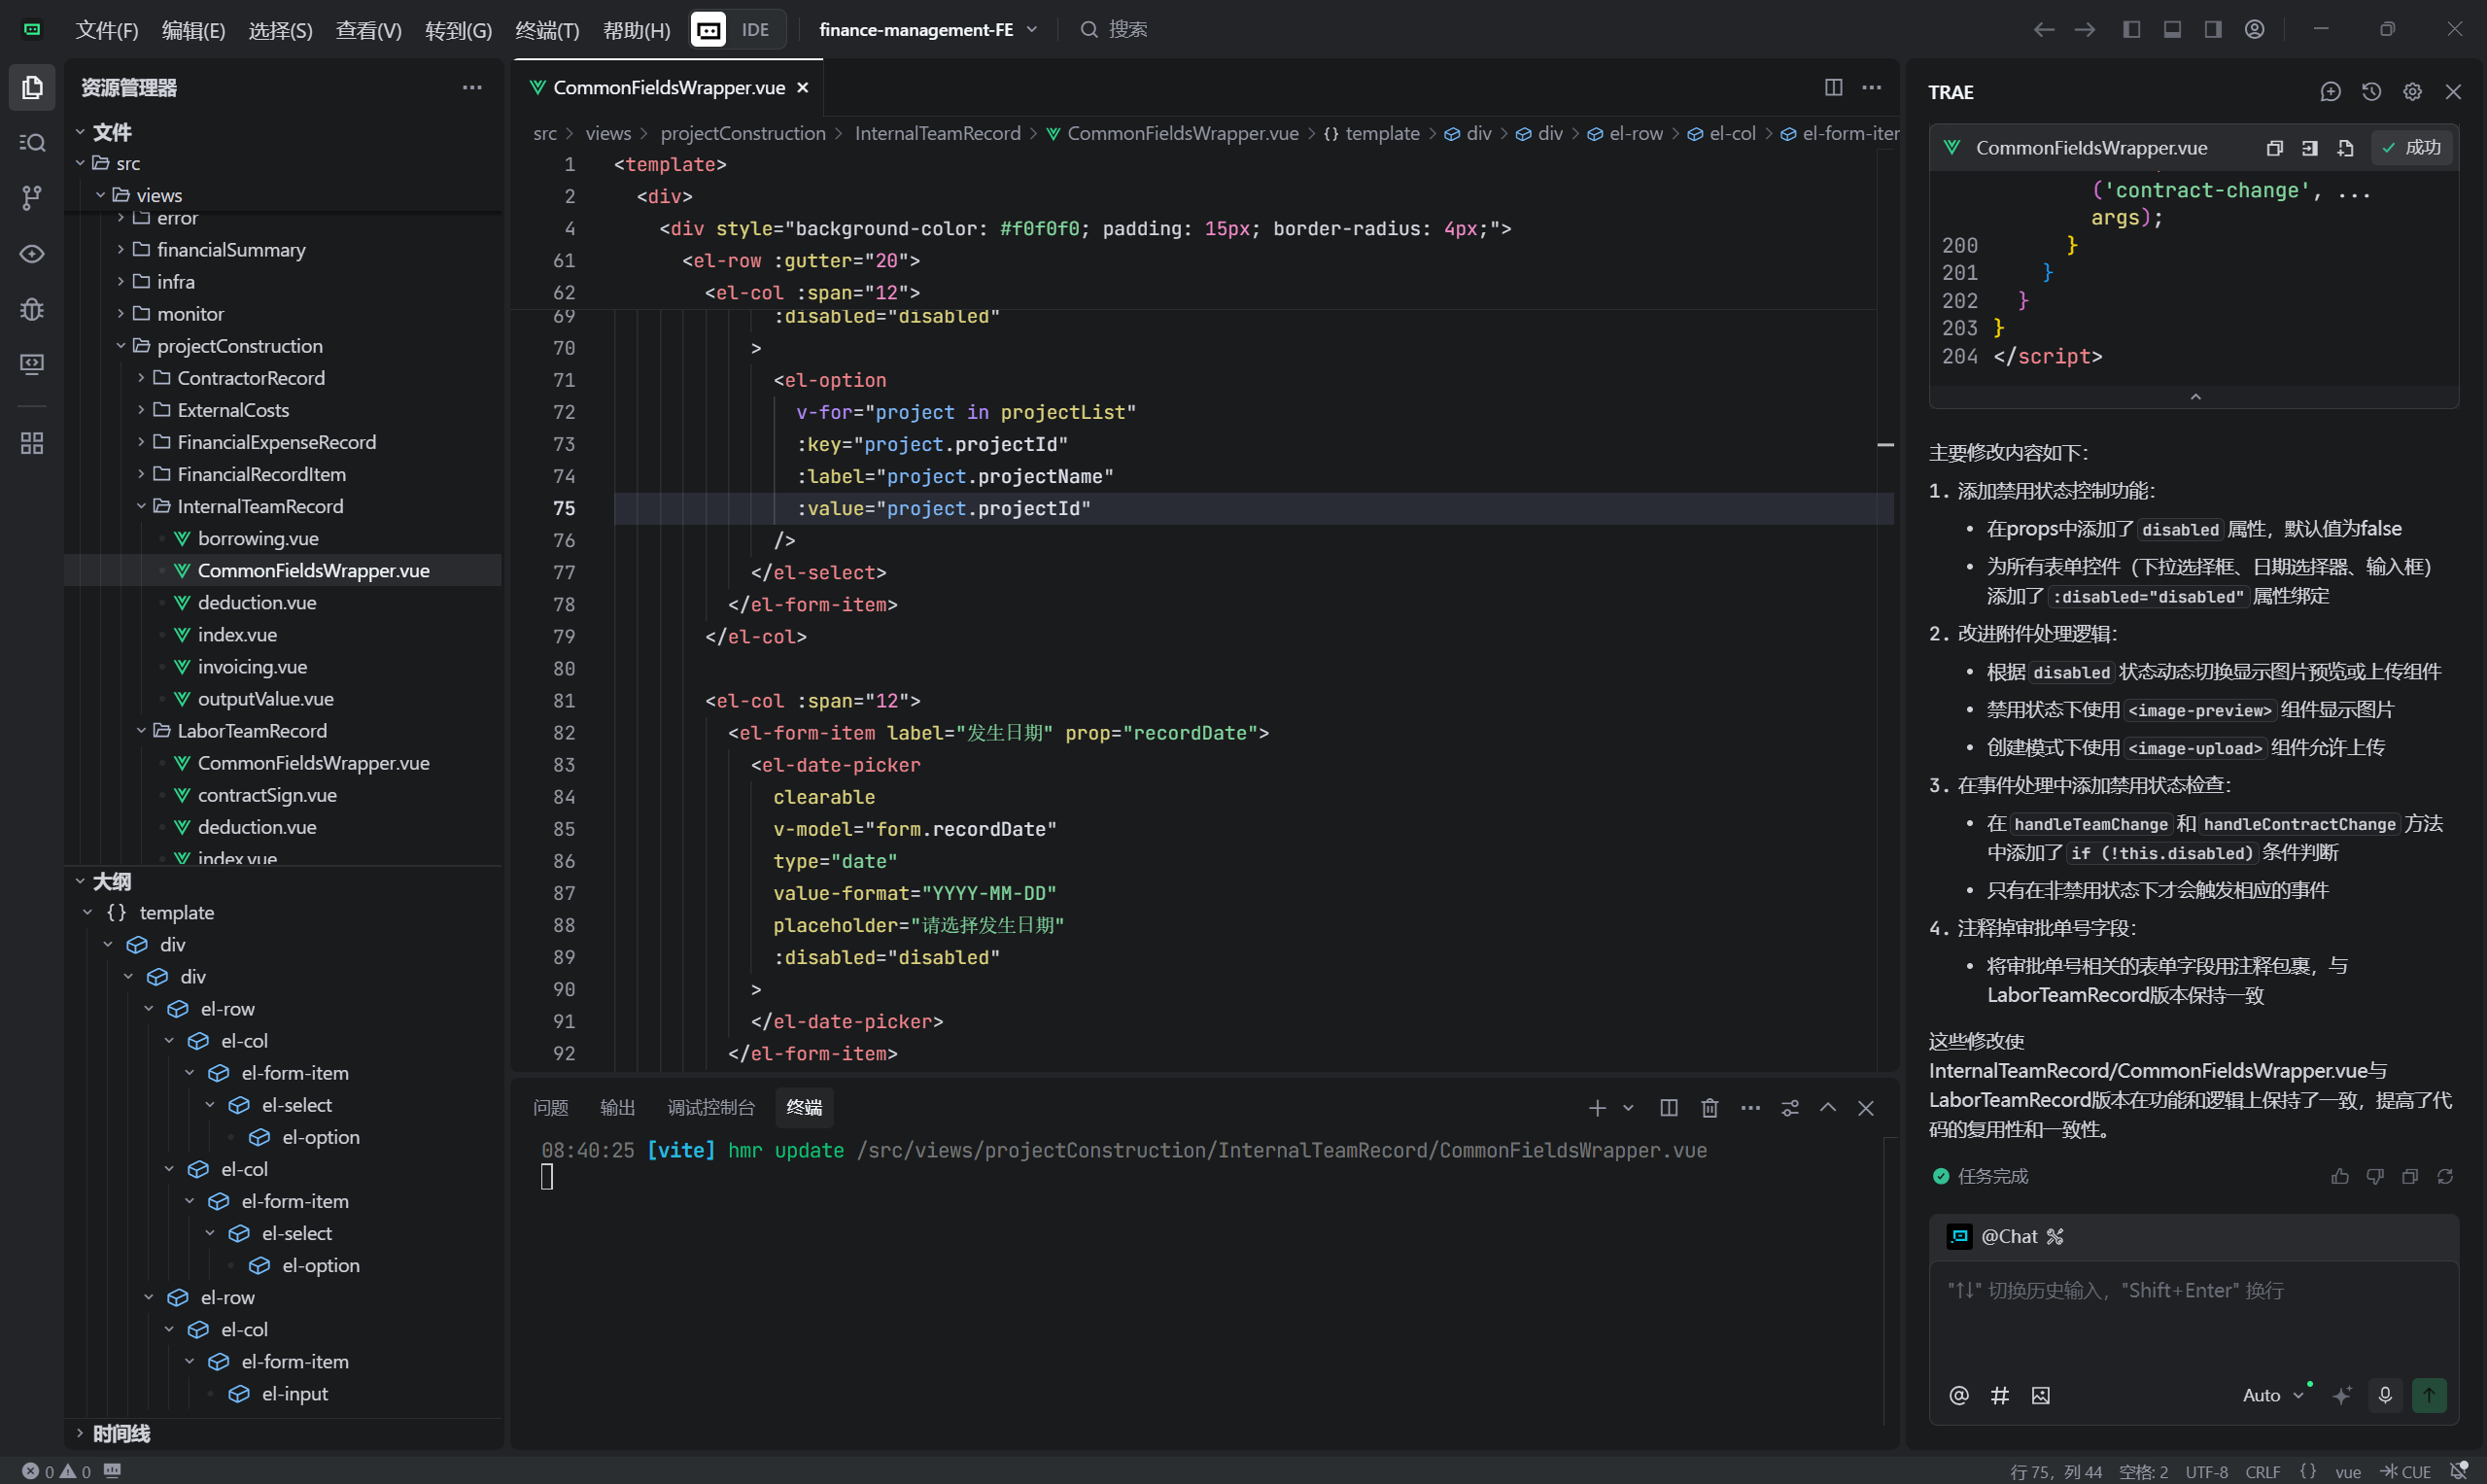Start a new chat in TRAE panel
This screenshot has height=1484, width=2487.
2331,92
